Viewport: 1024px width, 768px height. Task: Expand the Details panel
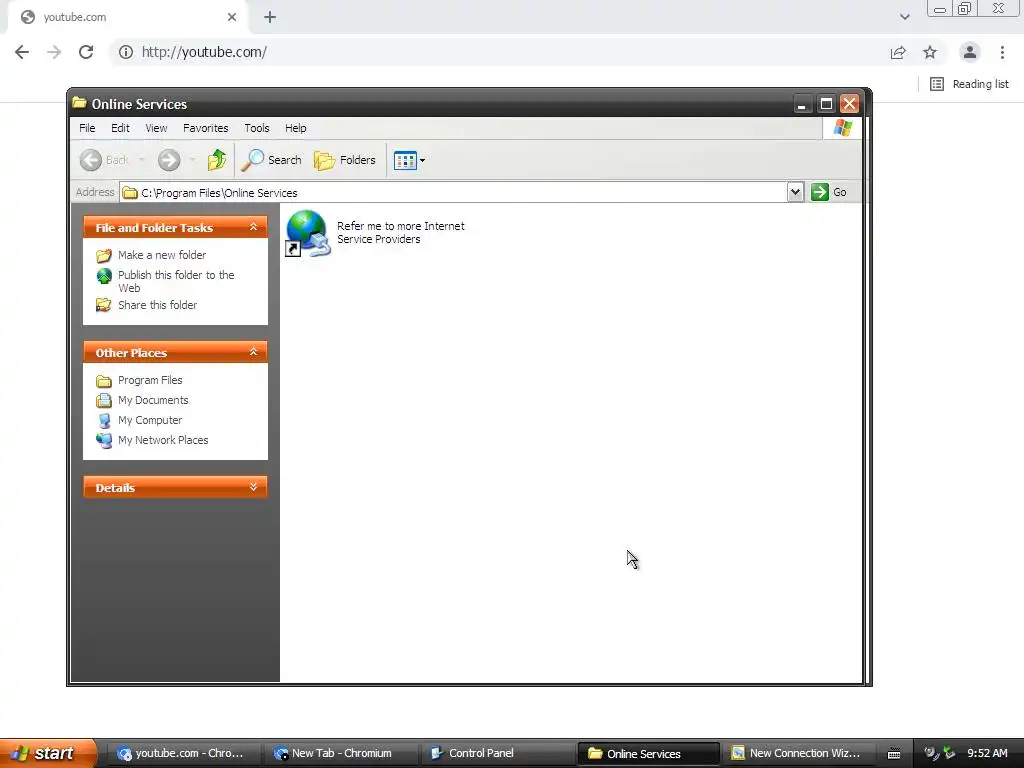click(x=253, y=487)
